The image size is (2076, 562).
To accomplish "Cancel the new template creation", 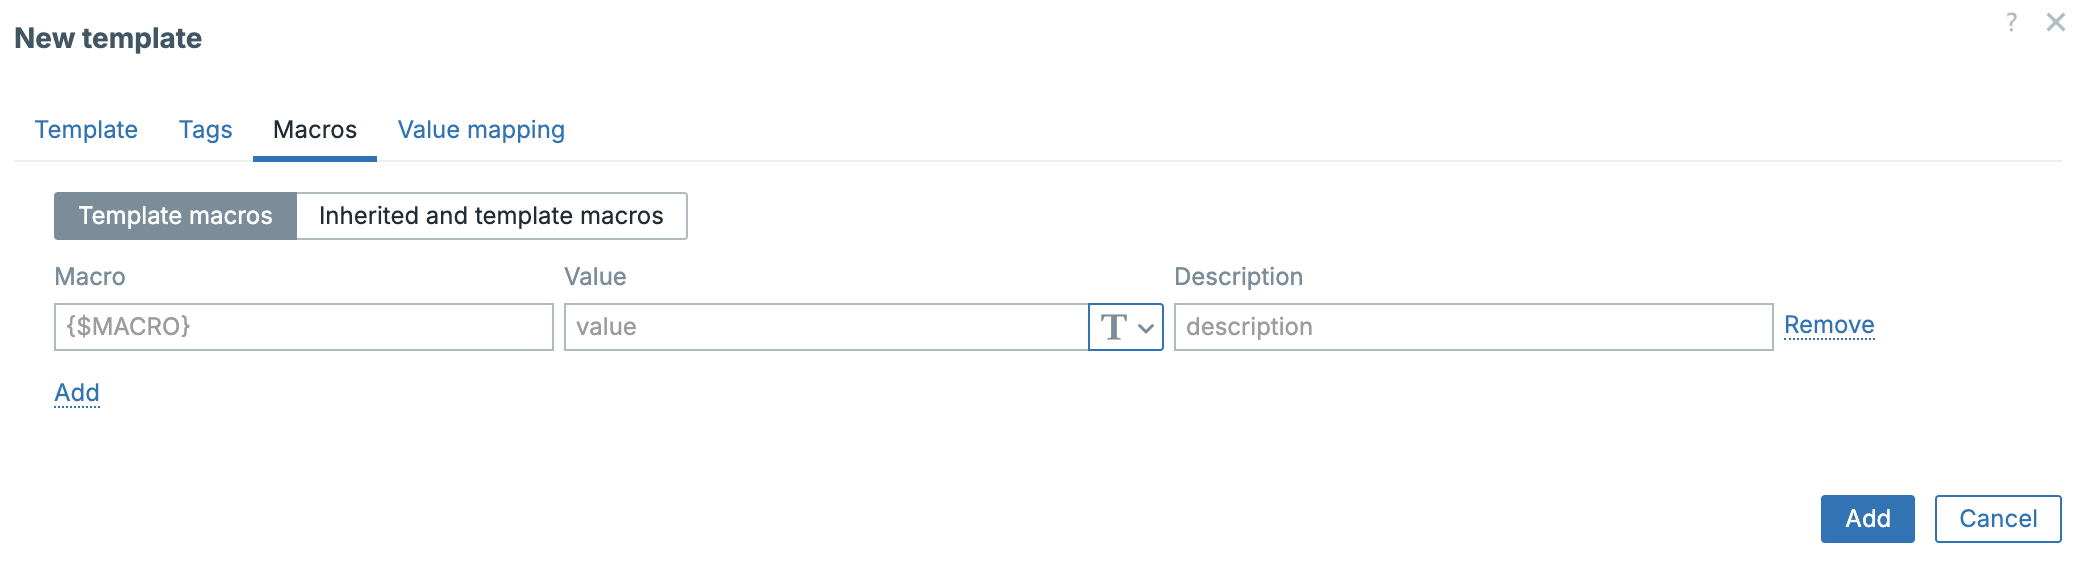I will point(1997,519).
